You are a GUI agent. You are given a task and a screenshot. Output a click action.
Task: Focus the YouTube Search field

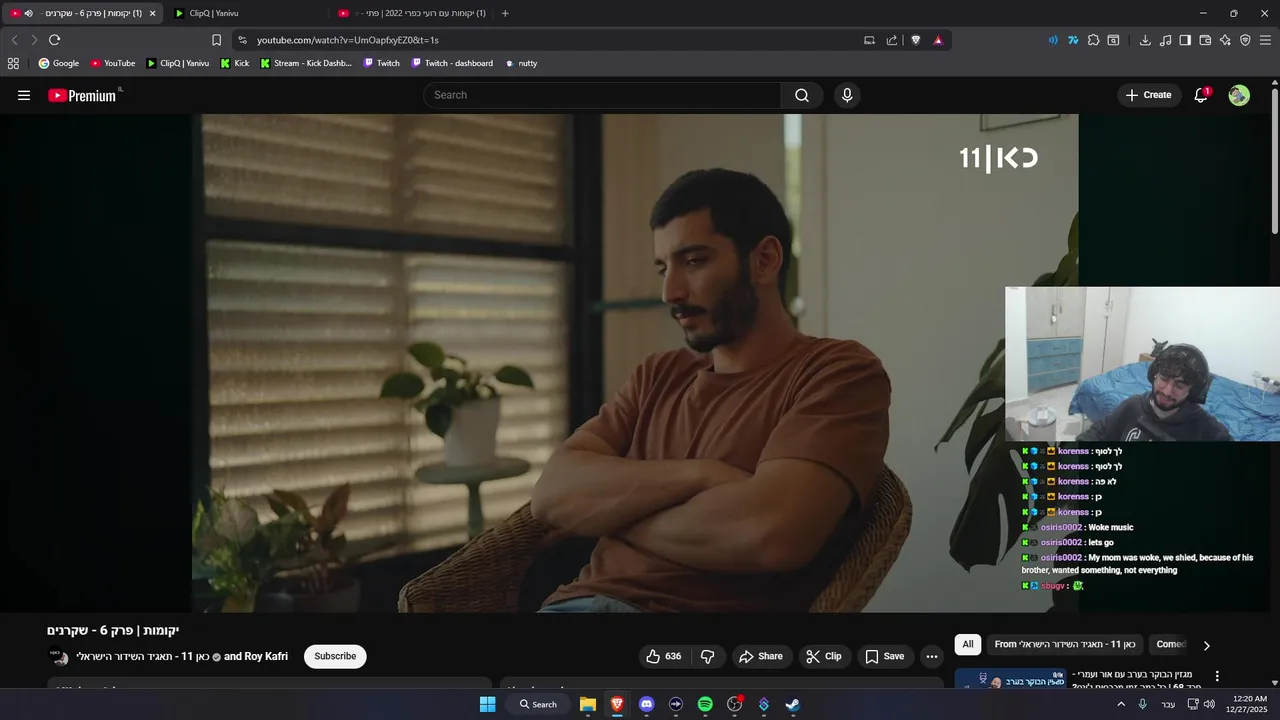[602, 95]
